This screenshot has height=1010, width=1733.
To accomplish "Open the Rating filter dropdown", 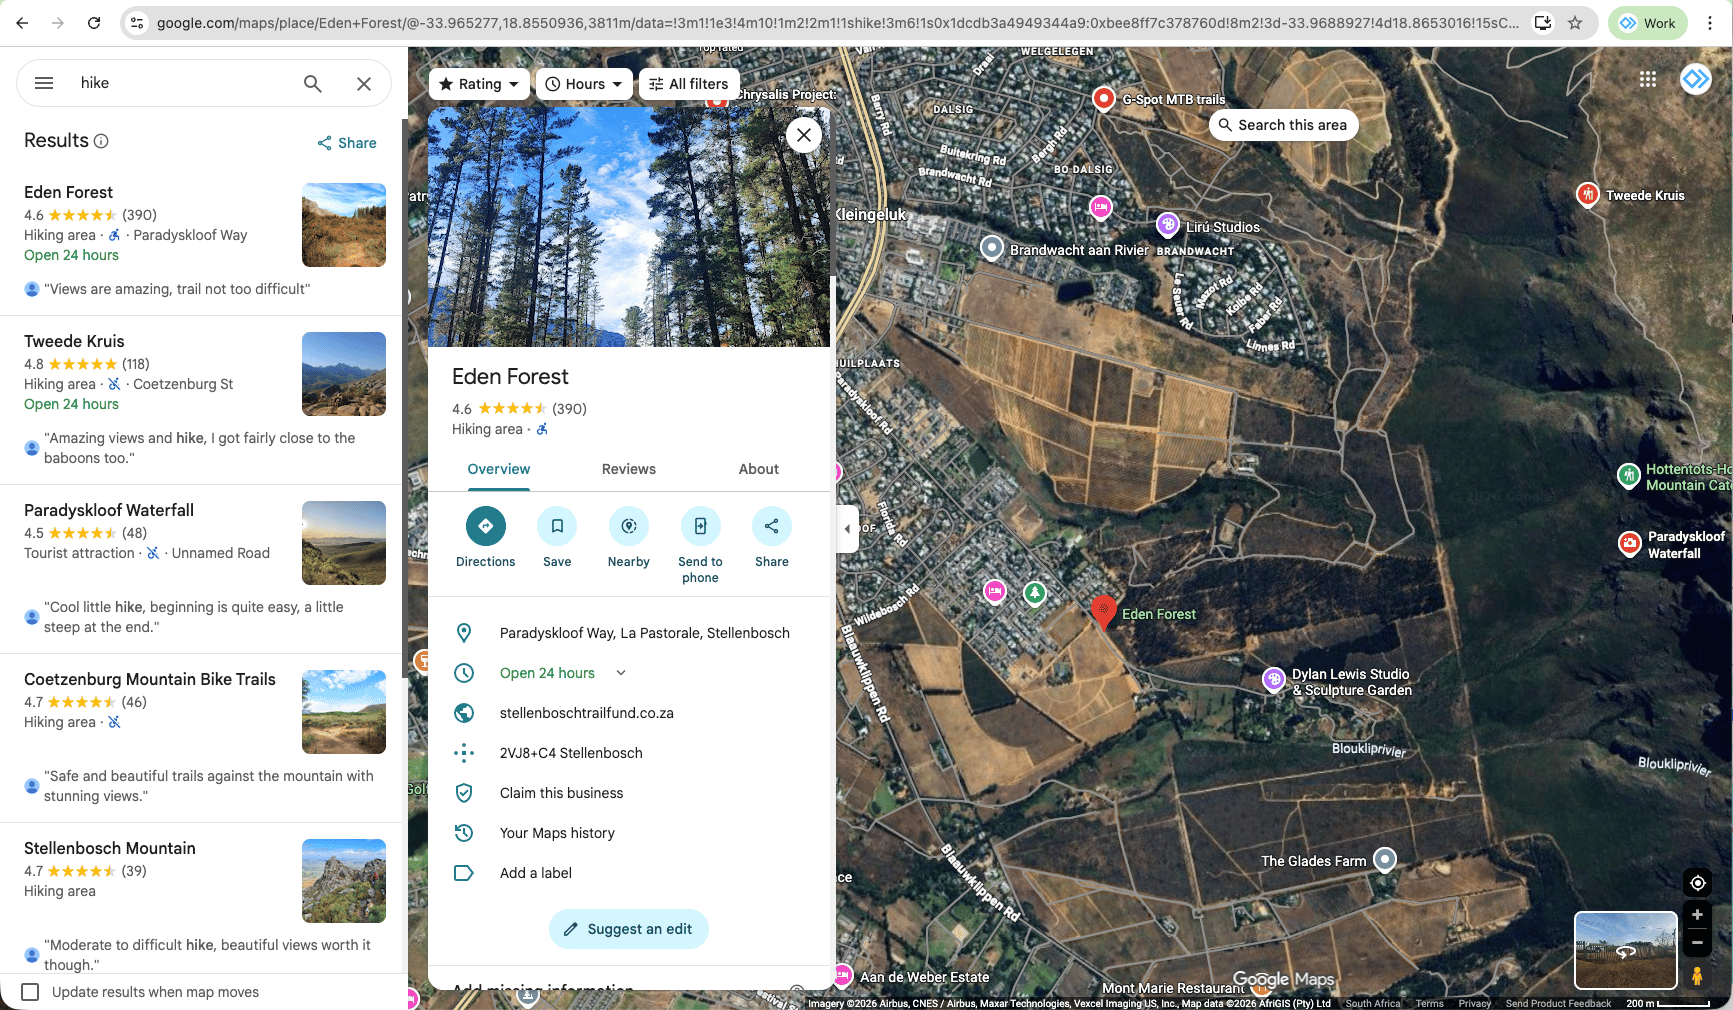I will click(479, 84).
